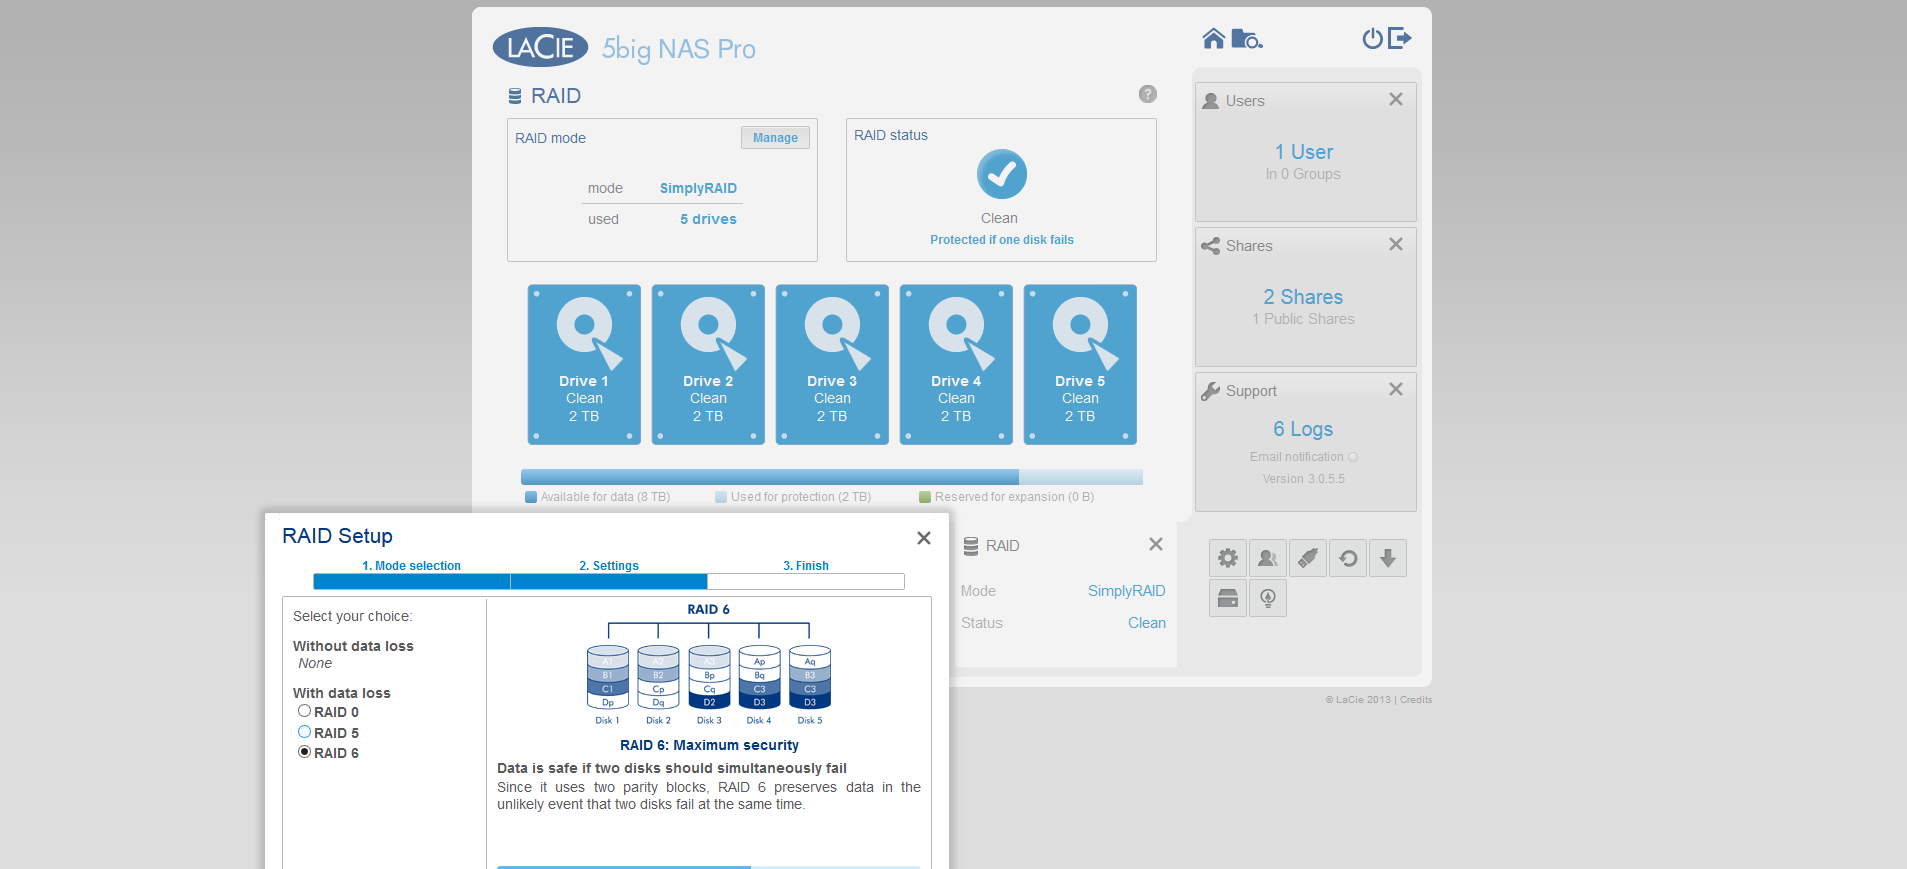Open the RAID help question mark
The height and width of the screenshot is (869, 1907).
(1148, 94)
